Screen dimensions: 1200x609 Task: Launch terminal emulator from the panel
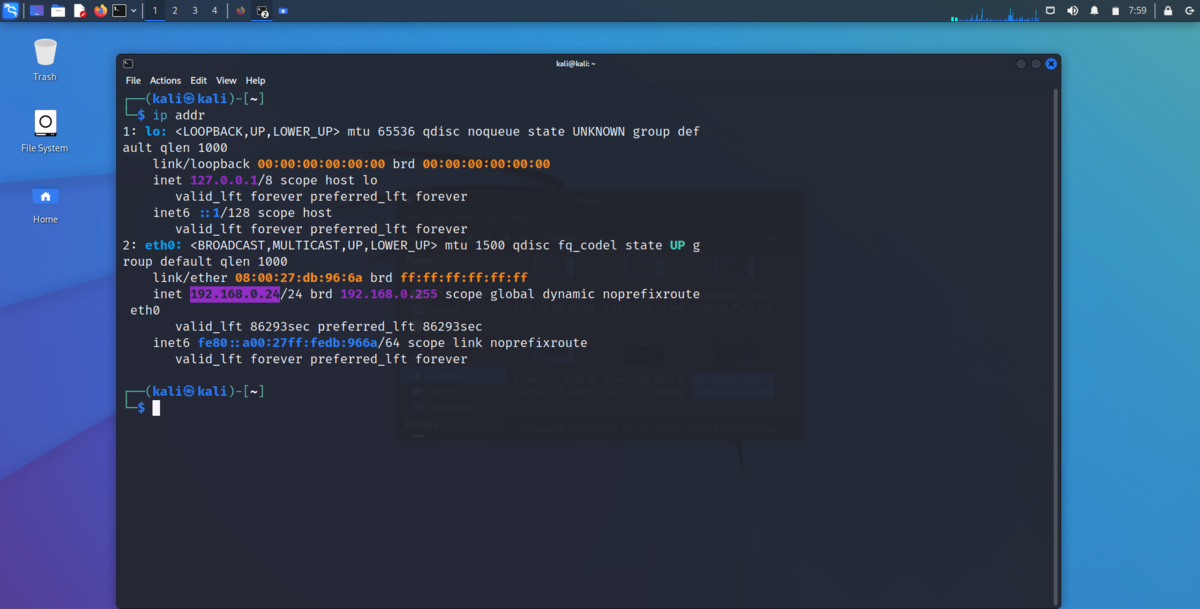(x=119, y=11)
